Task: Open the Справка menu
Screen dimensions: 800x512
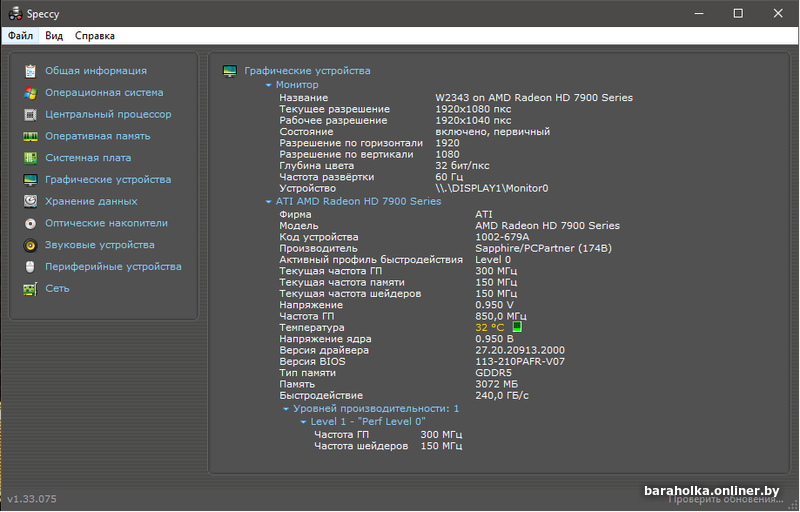Action: tap(95, 36)
